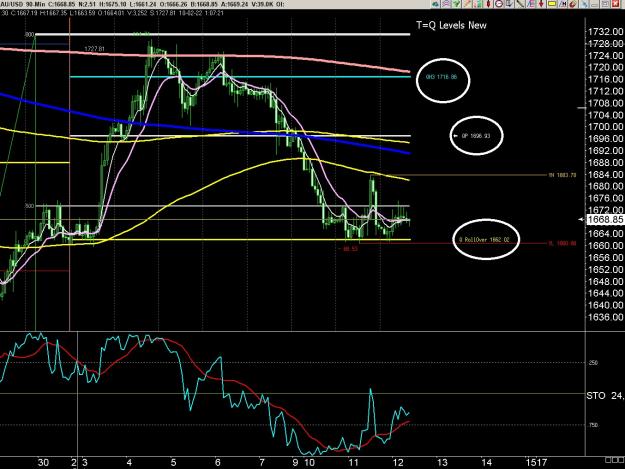This screenshot has width=625, height=469.
Task: Click date 13 on the time axis
Action: coord(442,463)
